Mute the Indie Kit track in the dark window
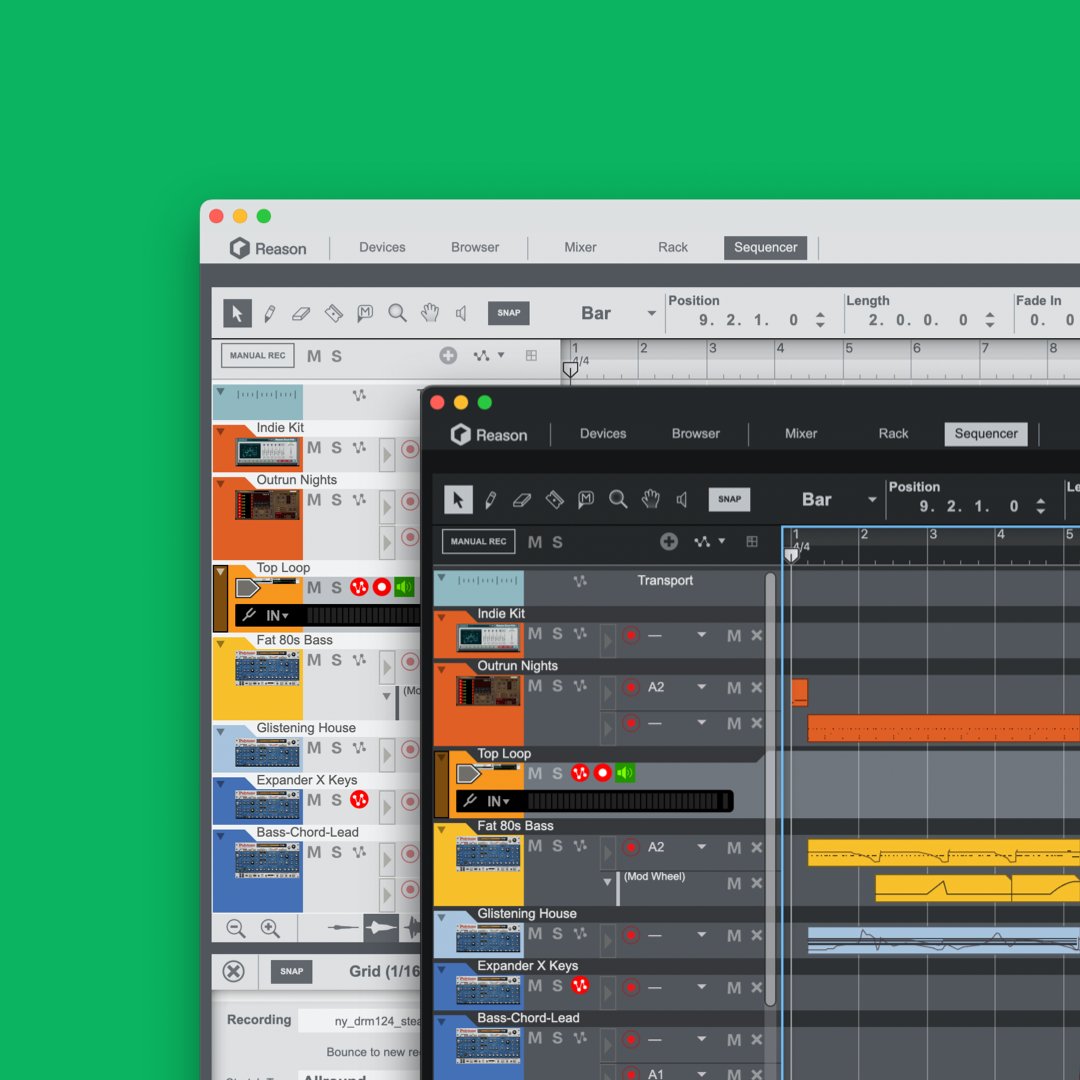Image resolution: width=1080 pixels, height=1080 pixels. 534,634
